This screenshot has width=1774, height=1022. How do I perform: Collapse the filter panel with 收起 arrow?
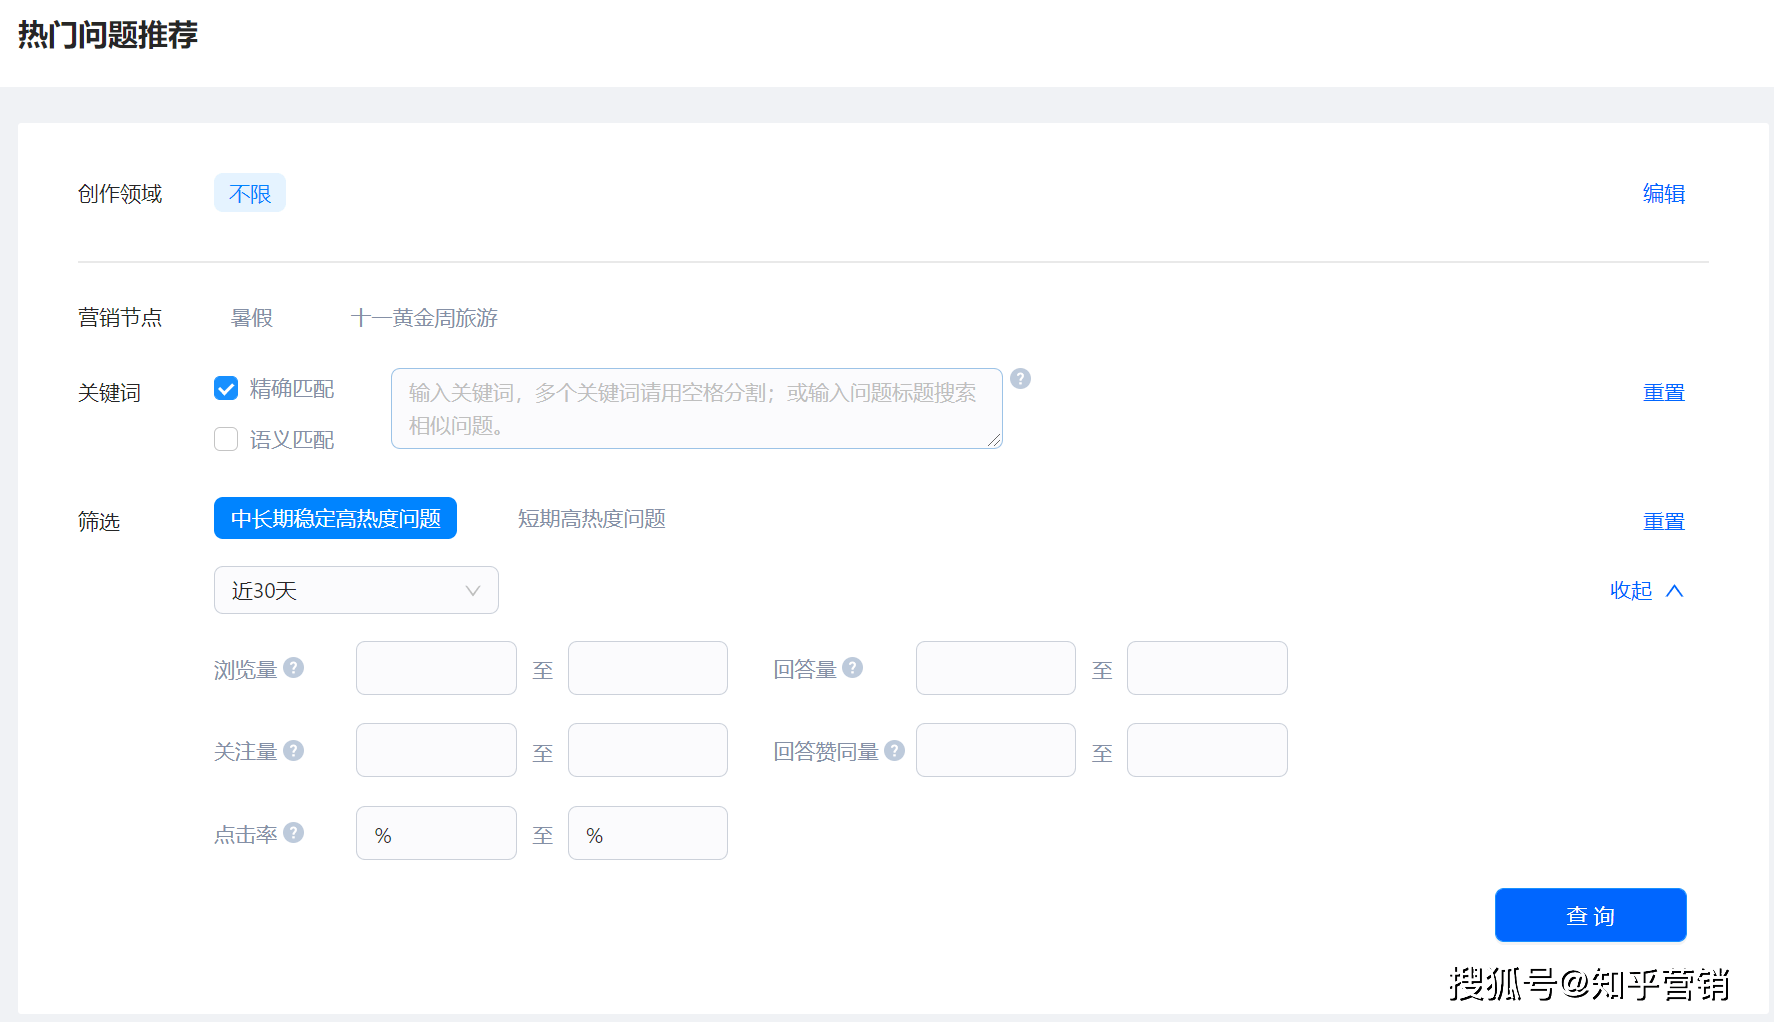tap(1645, 590)
